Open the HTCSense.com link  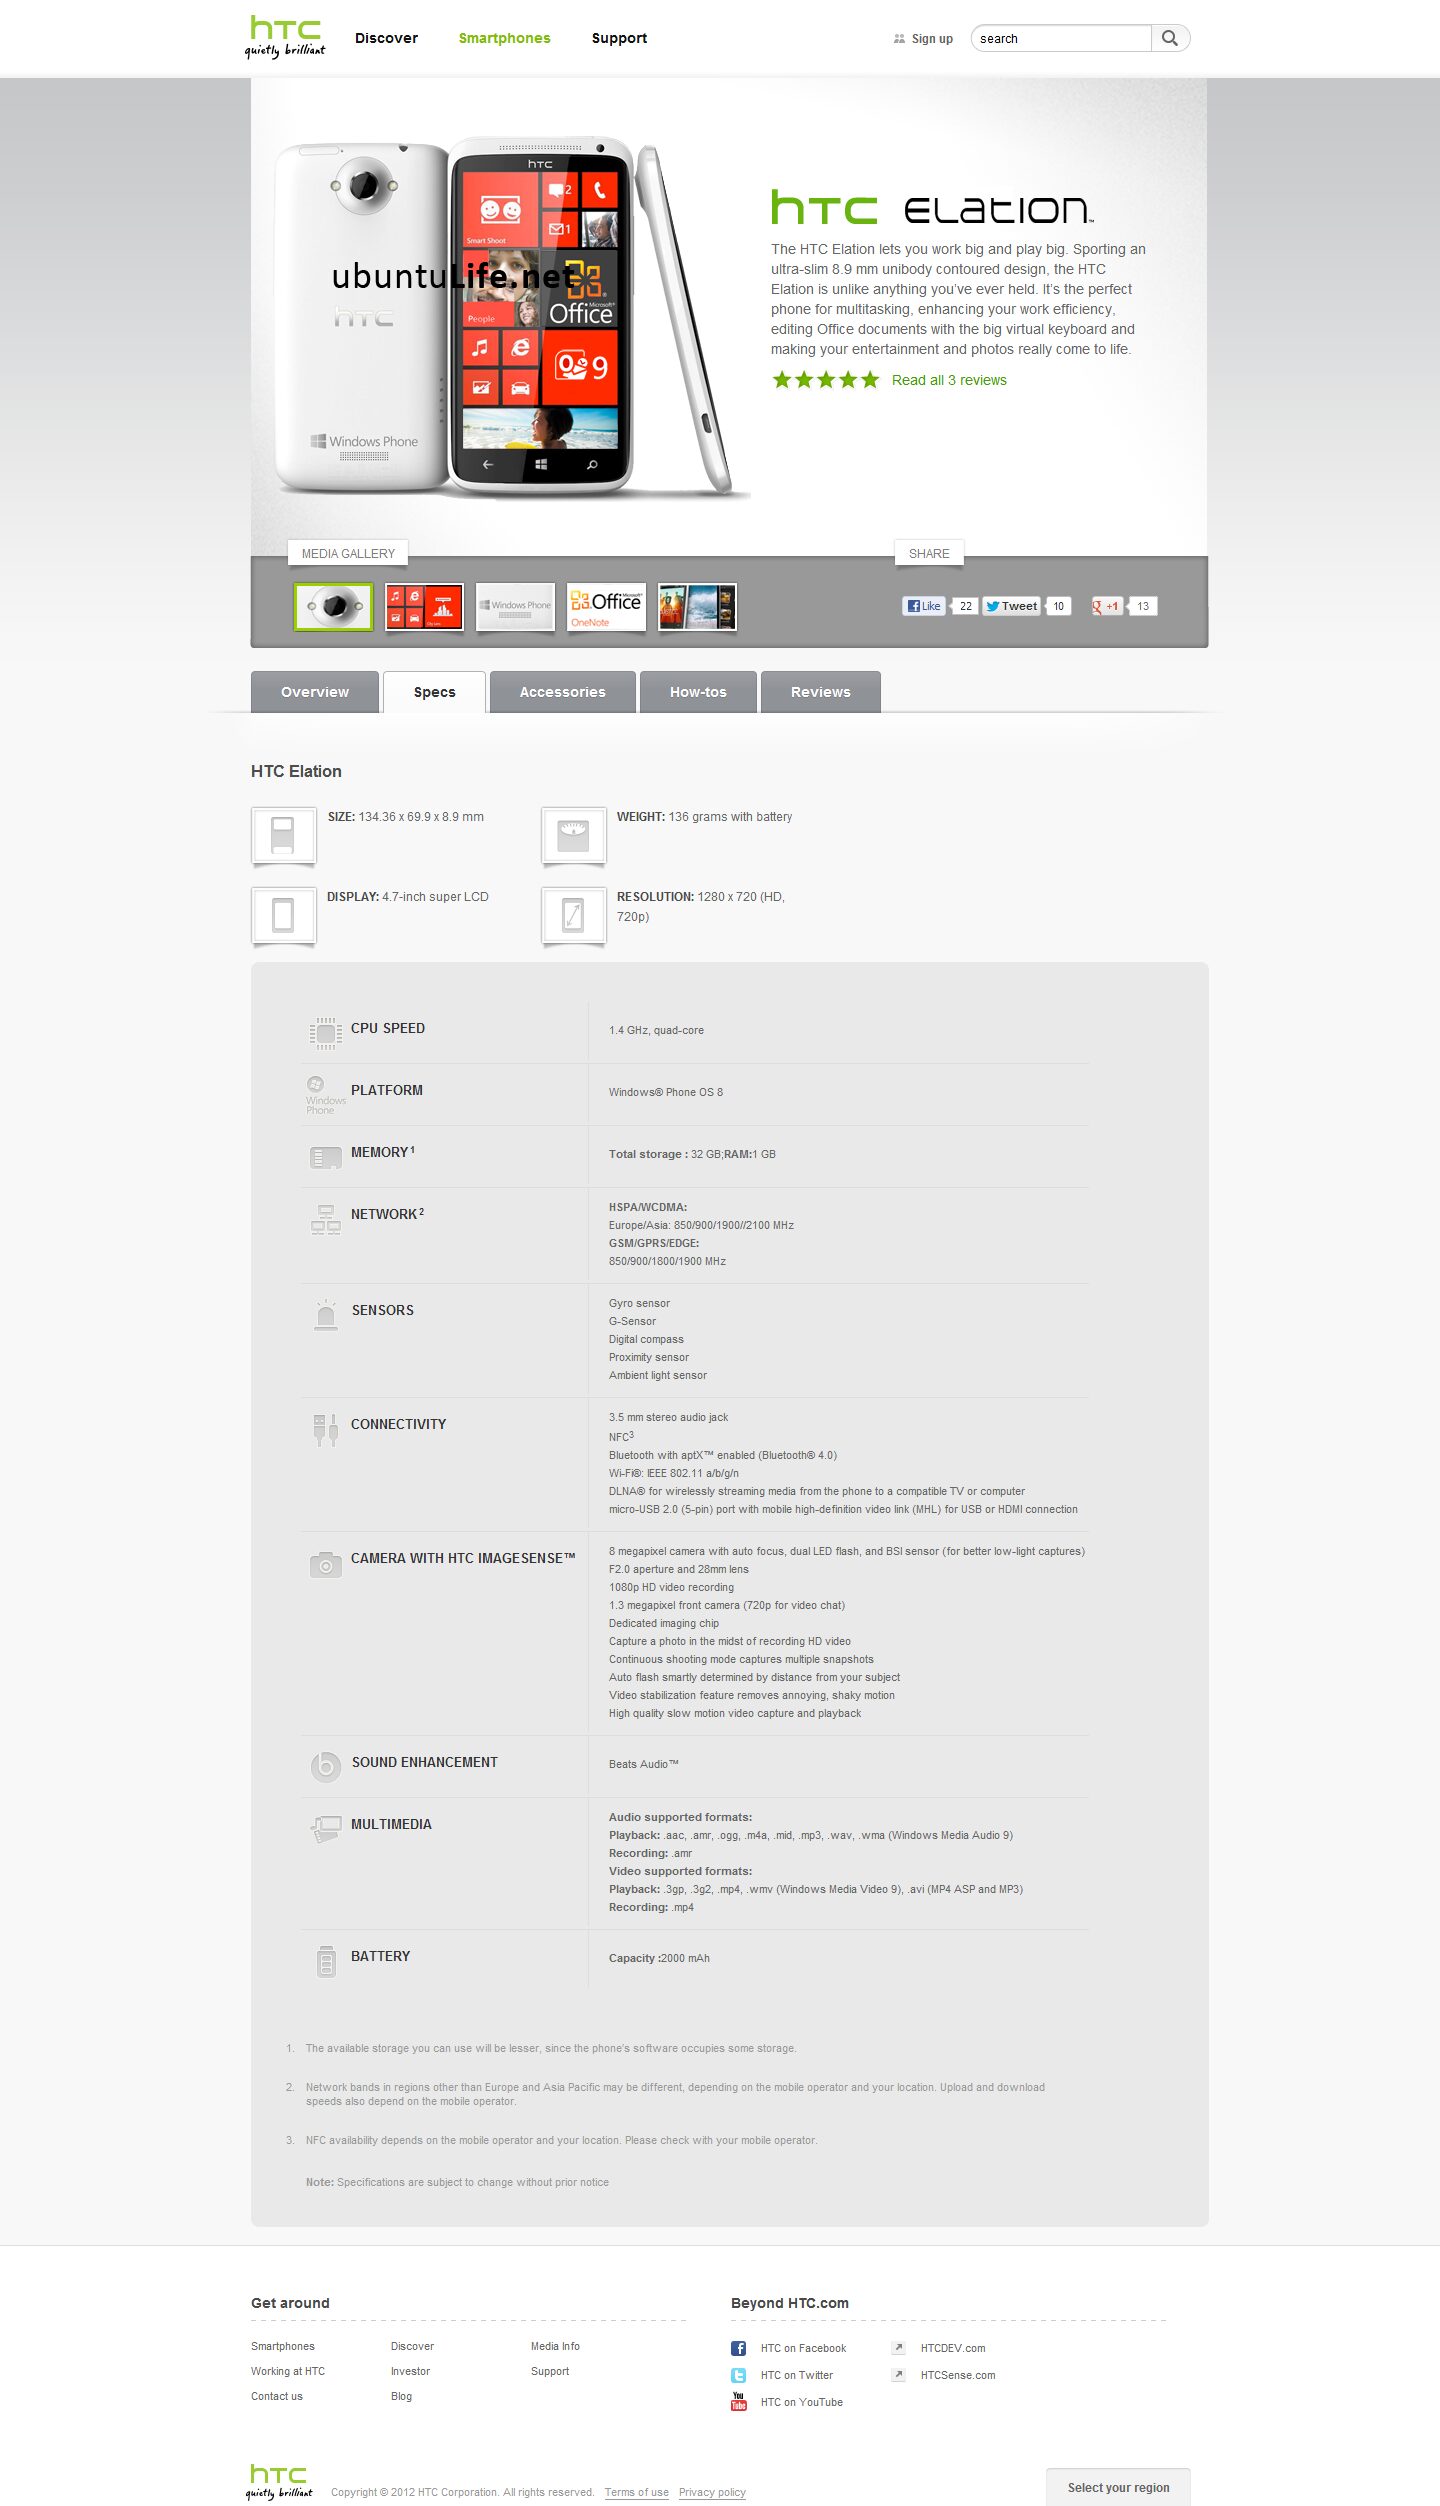tap(958, 2375)
